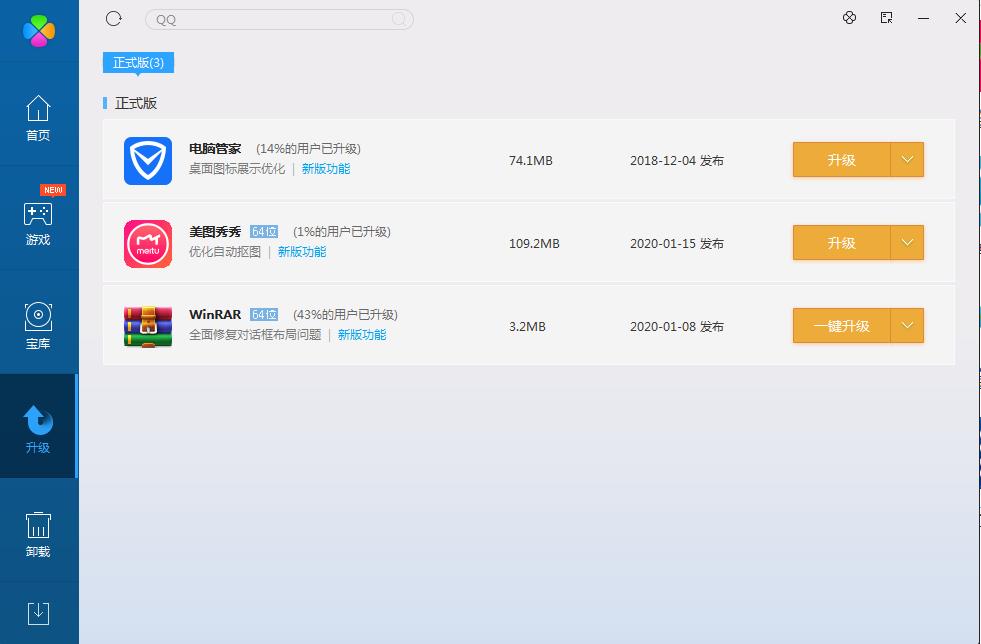
Task: Click the WinRAR books app icon
Action: point(148,326)
